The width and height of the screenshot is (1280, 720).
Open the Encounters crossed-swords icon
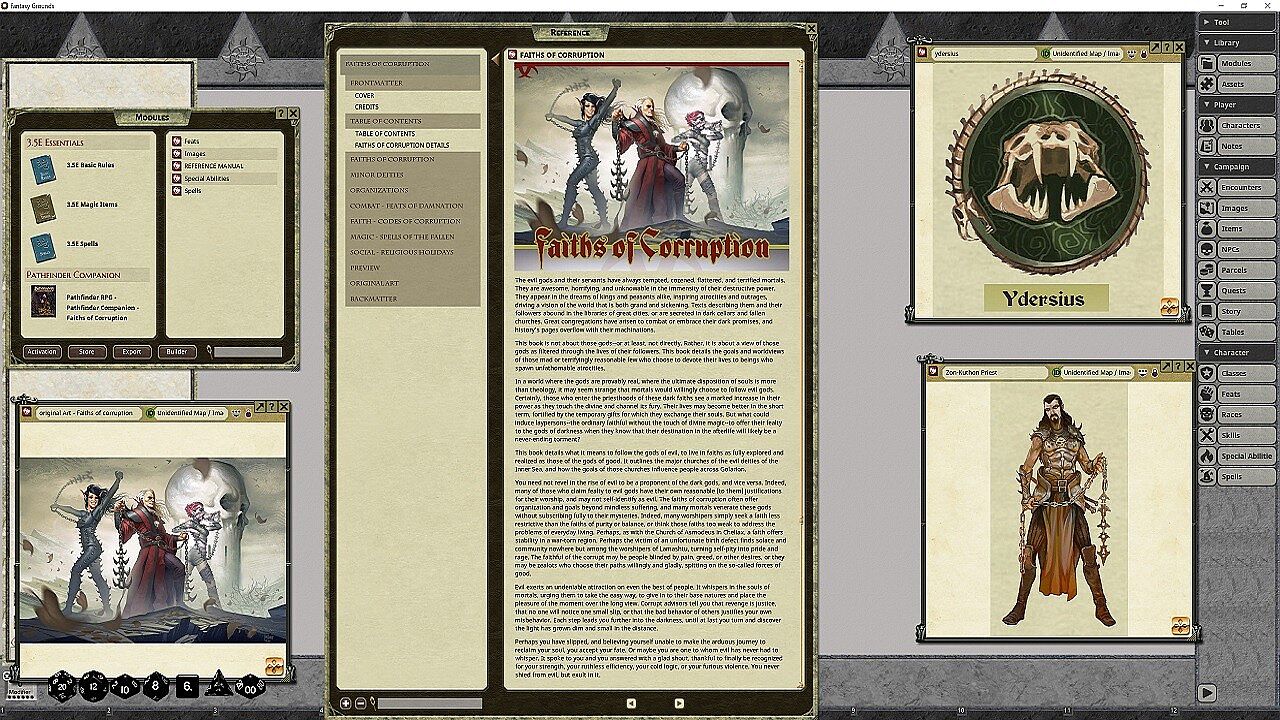click(x=1207, y=187)
